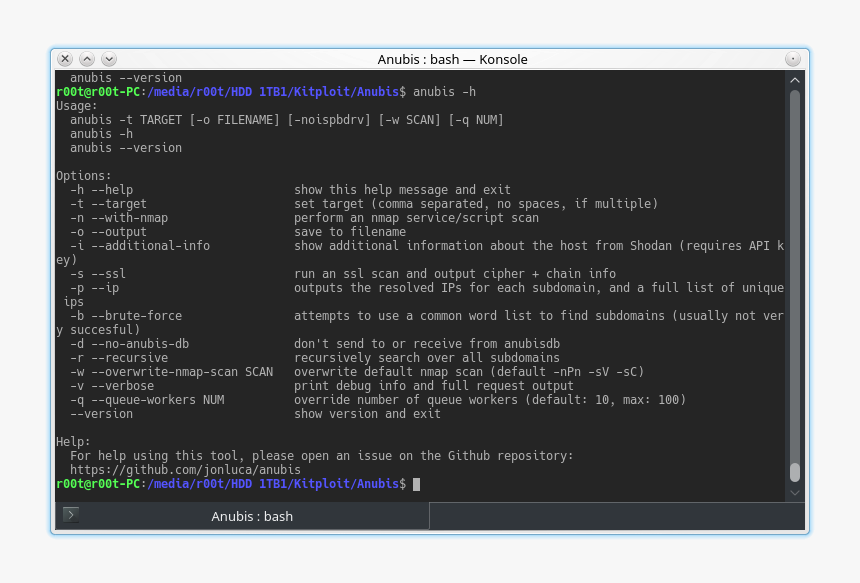860x583 pixels.
Task: Click the scrollbar up arrow icon
Action: (x=794, y=78)
